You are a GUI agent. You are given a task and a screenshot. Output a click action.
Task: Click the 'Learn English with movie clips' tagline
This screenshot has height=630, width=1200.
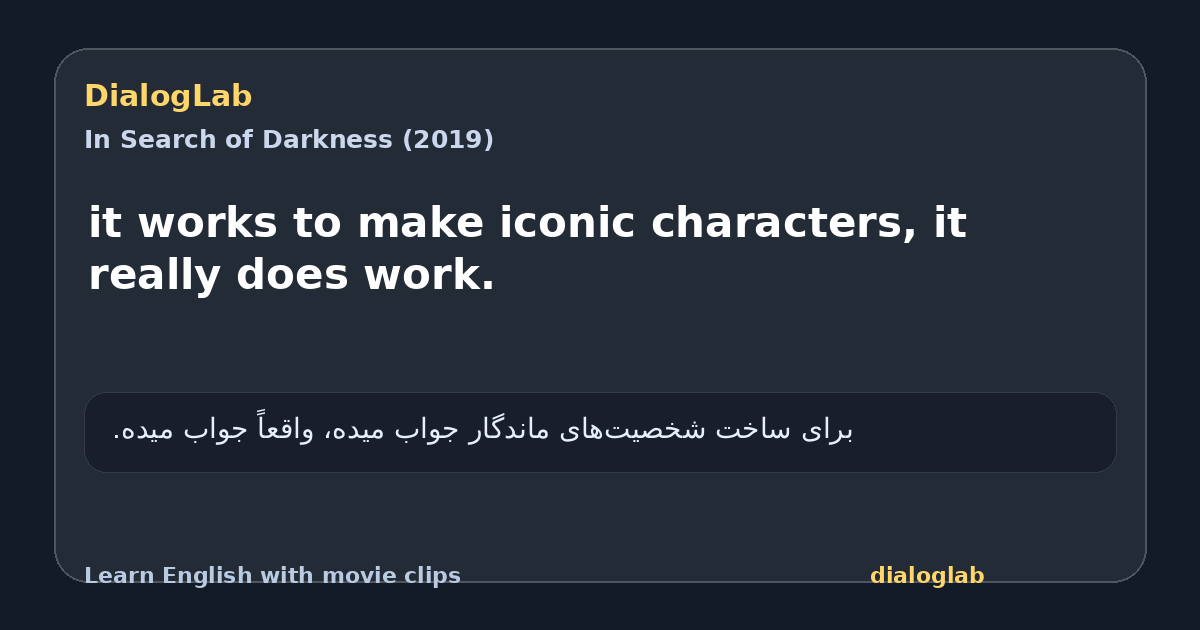click(x=272, y=576)
